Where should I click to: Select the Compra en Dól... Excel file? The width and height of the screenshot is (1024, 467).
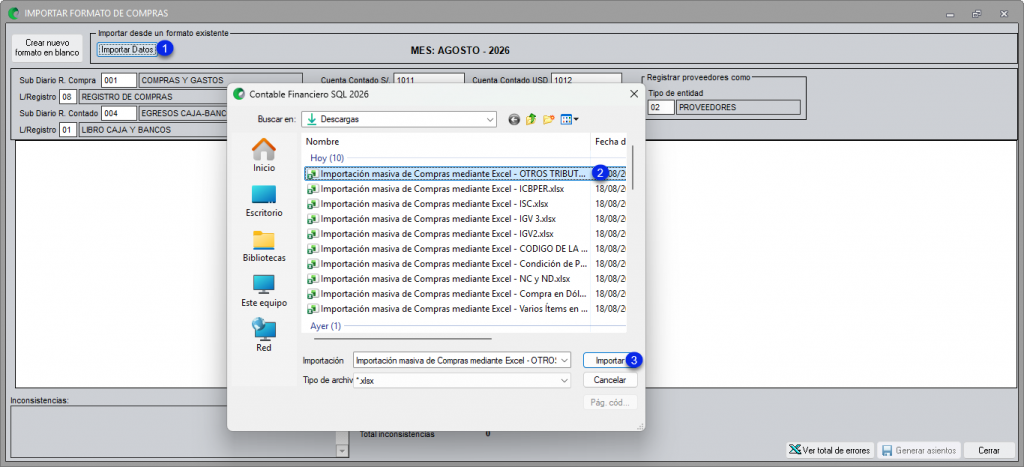point(449,294)
